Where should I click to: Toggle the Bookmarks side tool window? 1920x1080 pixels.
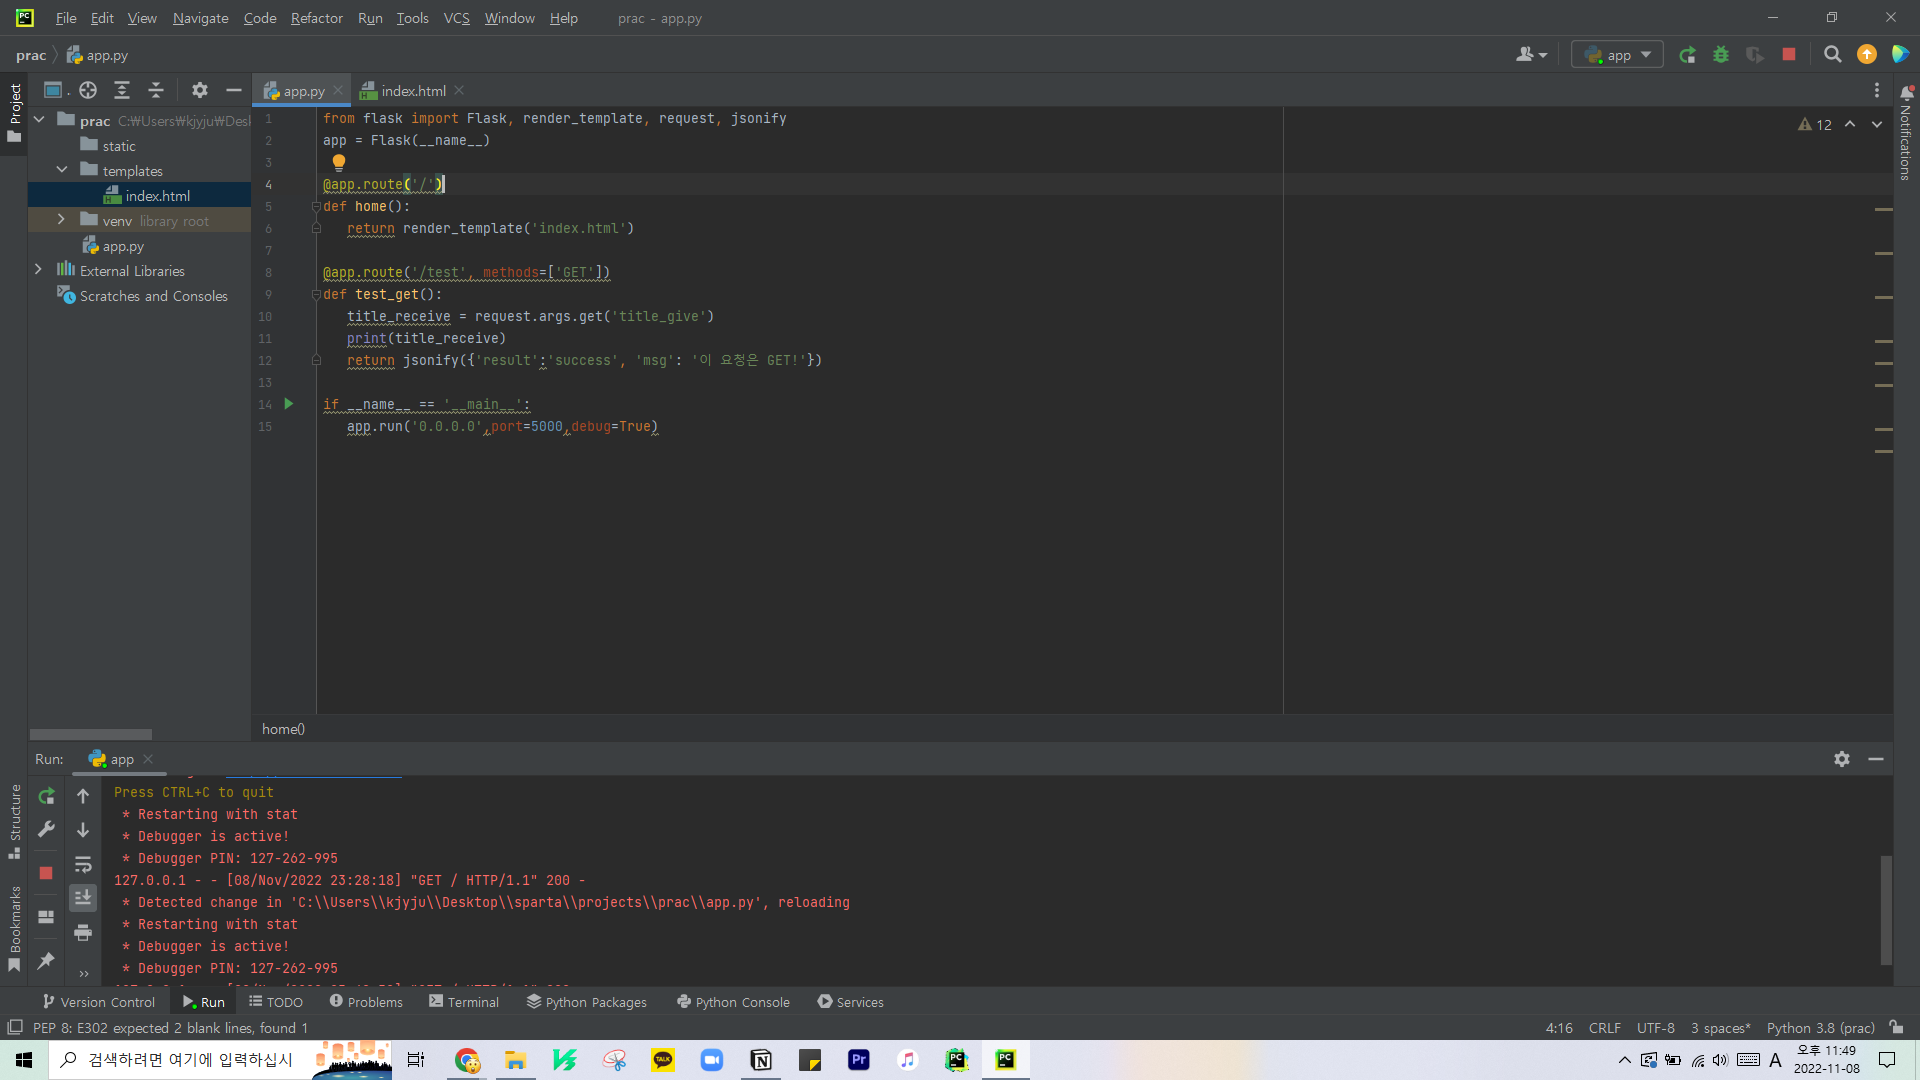tap(15, 928)
